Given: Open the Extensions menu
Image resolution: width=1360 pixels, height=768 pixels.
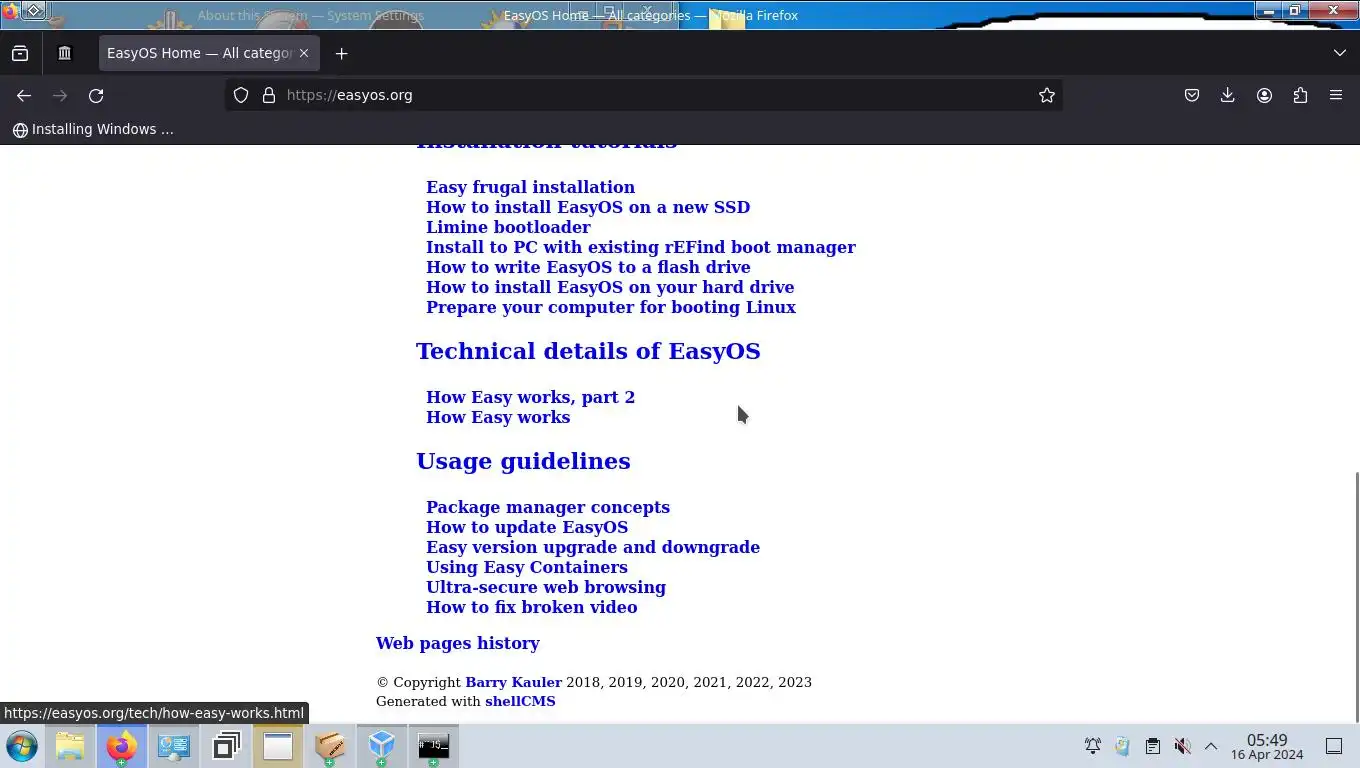Looking at the screenshot, I should pyautogui.click(x=1300, y=95).
